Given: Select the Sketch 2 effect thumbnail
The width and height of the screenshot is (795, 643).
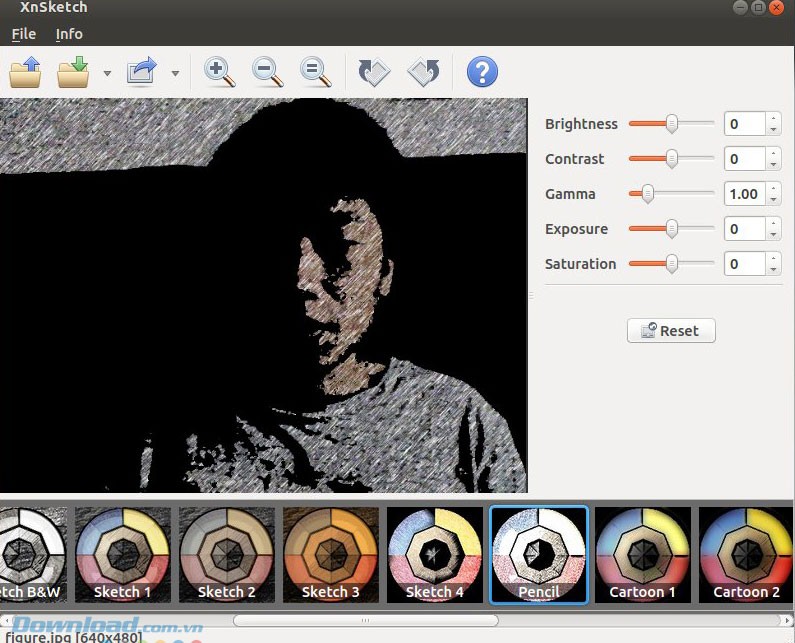Looking at the screenshot, I should (227, 554).
